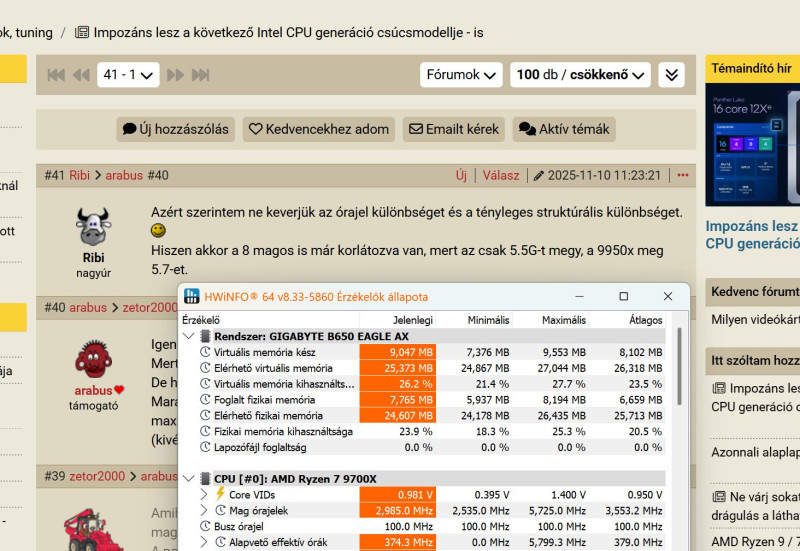Collapse the Rendszer: GIGABYTE B650 EAGLE AX group
Screen dimensions: 800x551
tap(189, 336)
